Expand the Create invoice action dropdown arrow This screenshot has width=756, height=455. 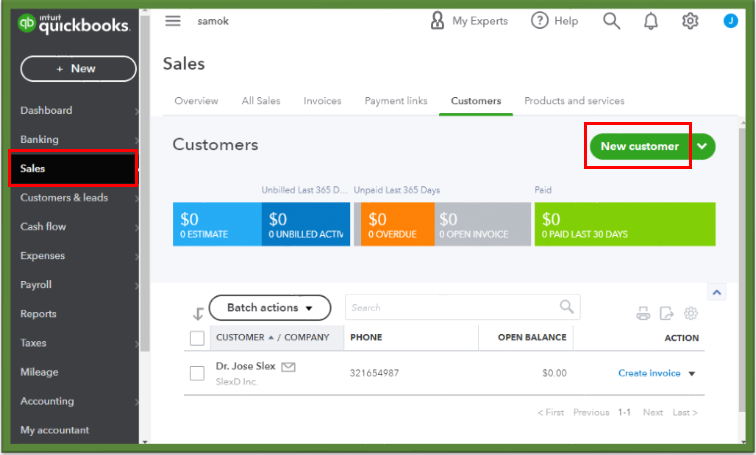pyautogui.click(x=692, y=374)
